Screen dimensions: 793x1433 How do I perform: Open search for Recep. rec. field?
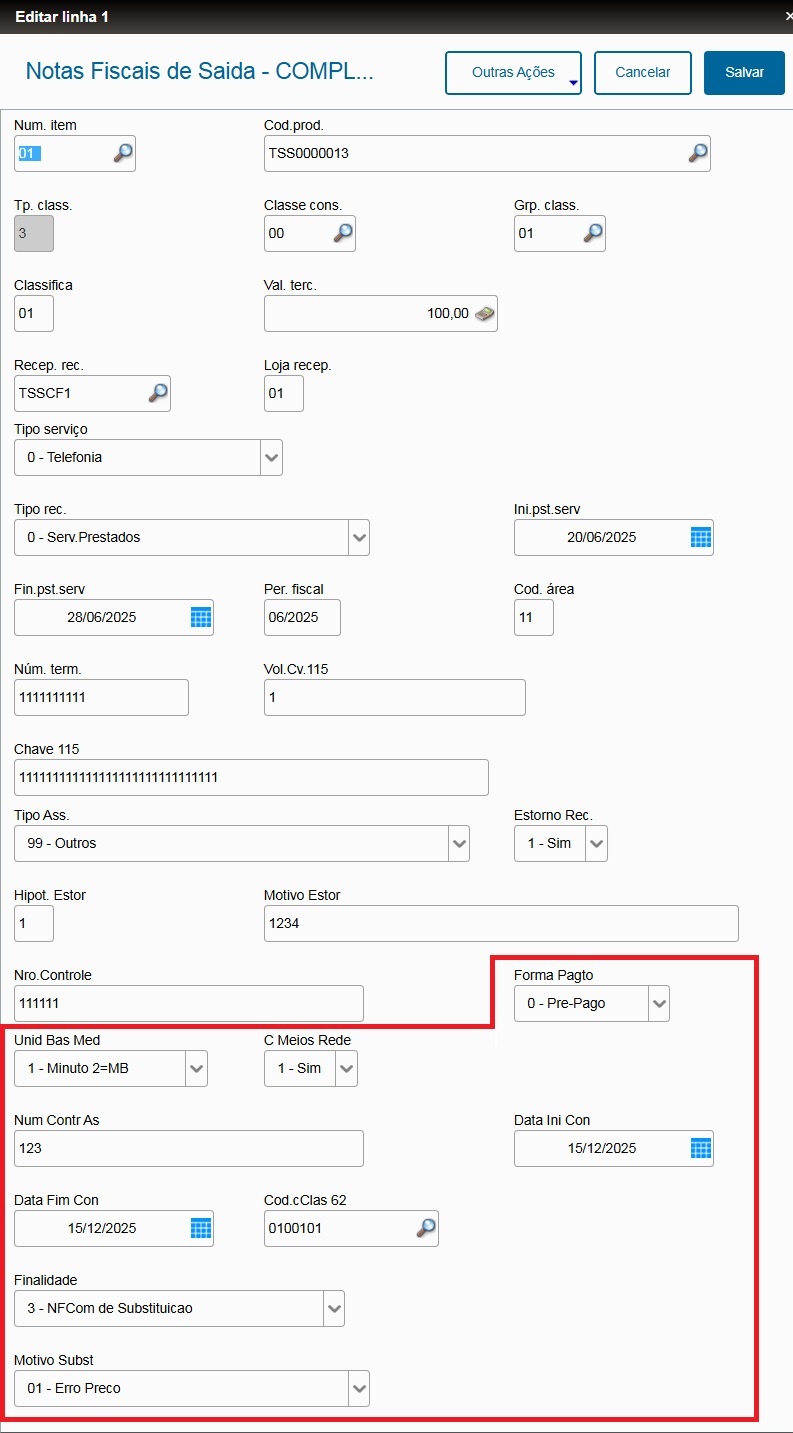pyautogui.click(x=158, y=393)
